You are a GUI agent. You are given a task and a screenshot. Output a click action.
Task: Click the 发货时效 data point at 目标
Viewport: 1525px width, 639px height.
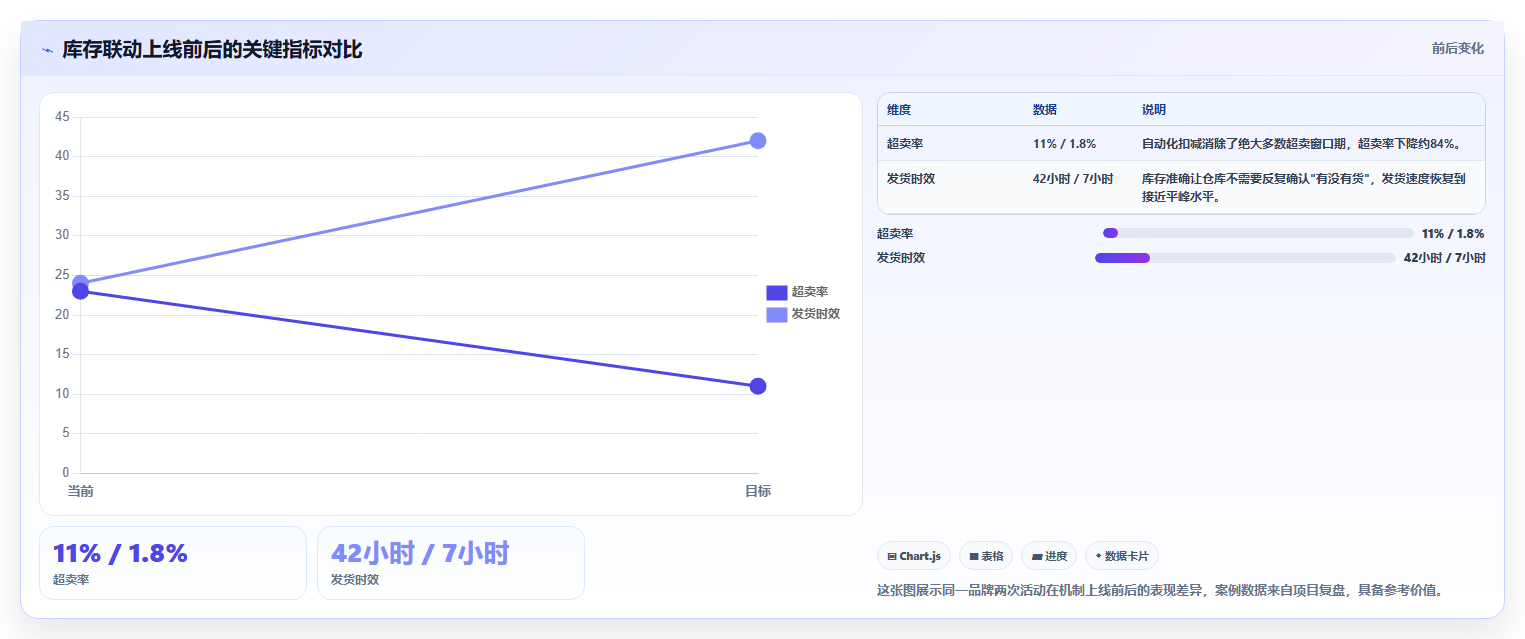click(x=758, y=141)
